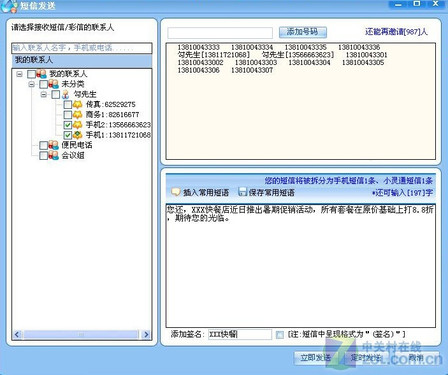Screen dimensions: 448x375
Task: Select recipient 邹先生[13566663623] in the list
Action: 298,55
